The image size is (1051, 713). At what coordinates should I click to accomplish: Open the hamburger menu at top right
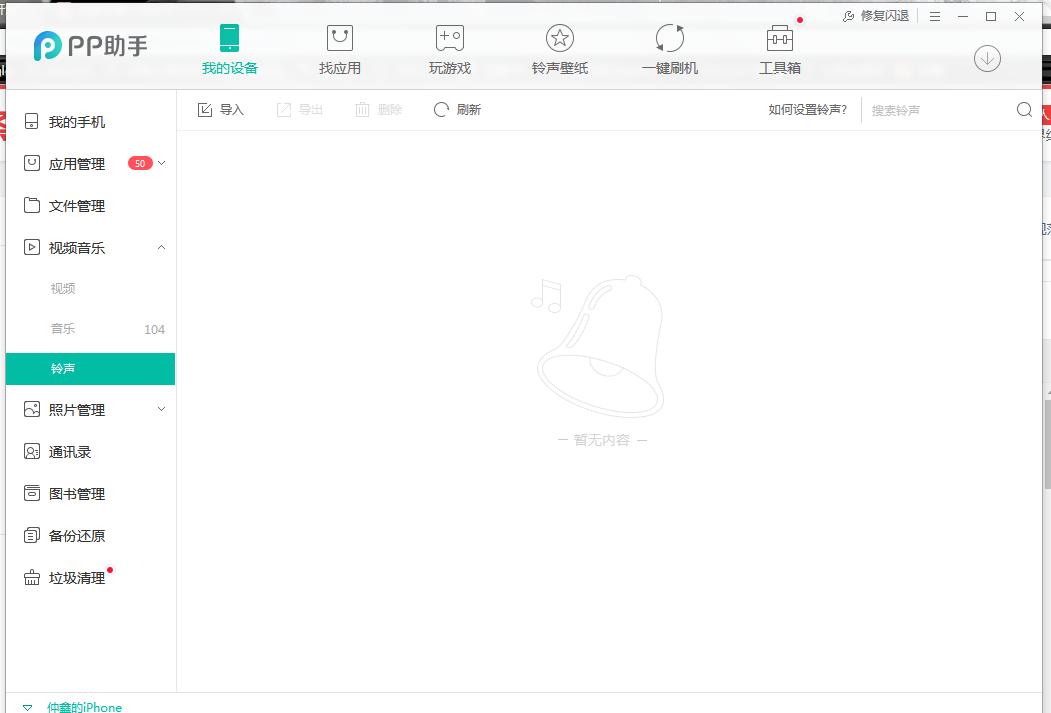click(x=936, y=16)
